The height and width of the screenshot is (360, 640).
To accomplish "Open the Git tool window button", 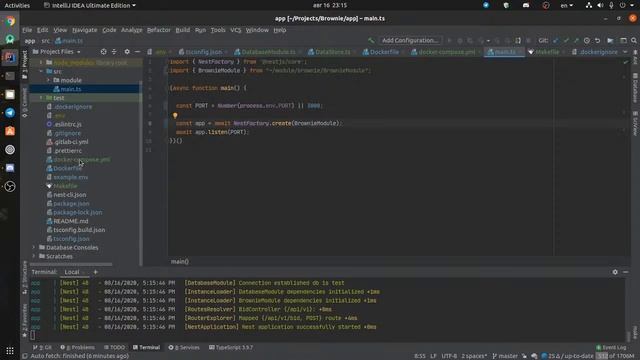I will [42, 347].
